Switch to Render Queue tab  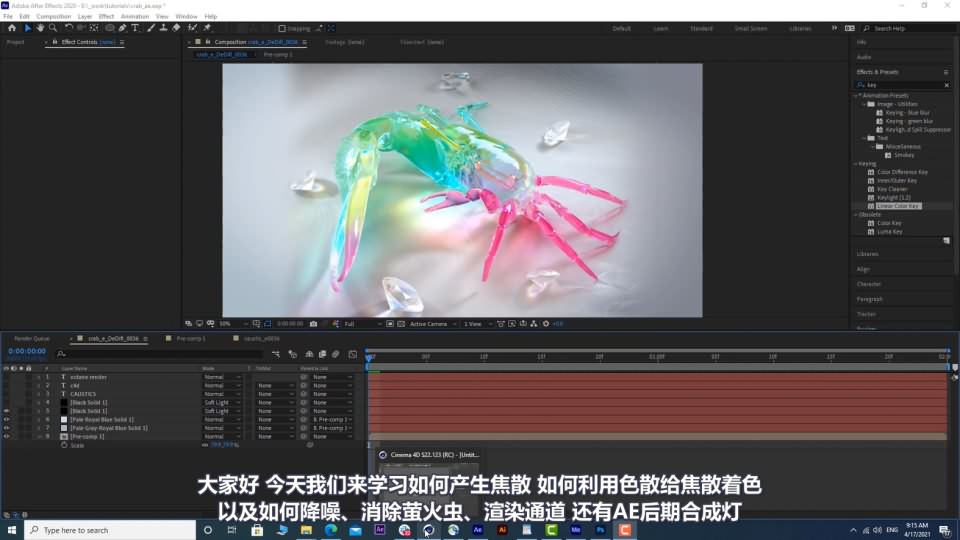pyautogui.click(x=31, y=339)
